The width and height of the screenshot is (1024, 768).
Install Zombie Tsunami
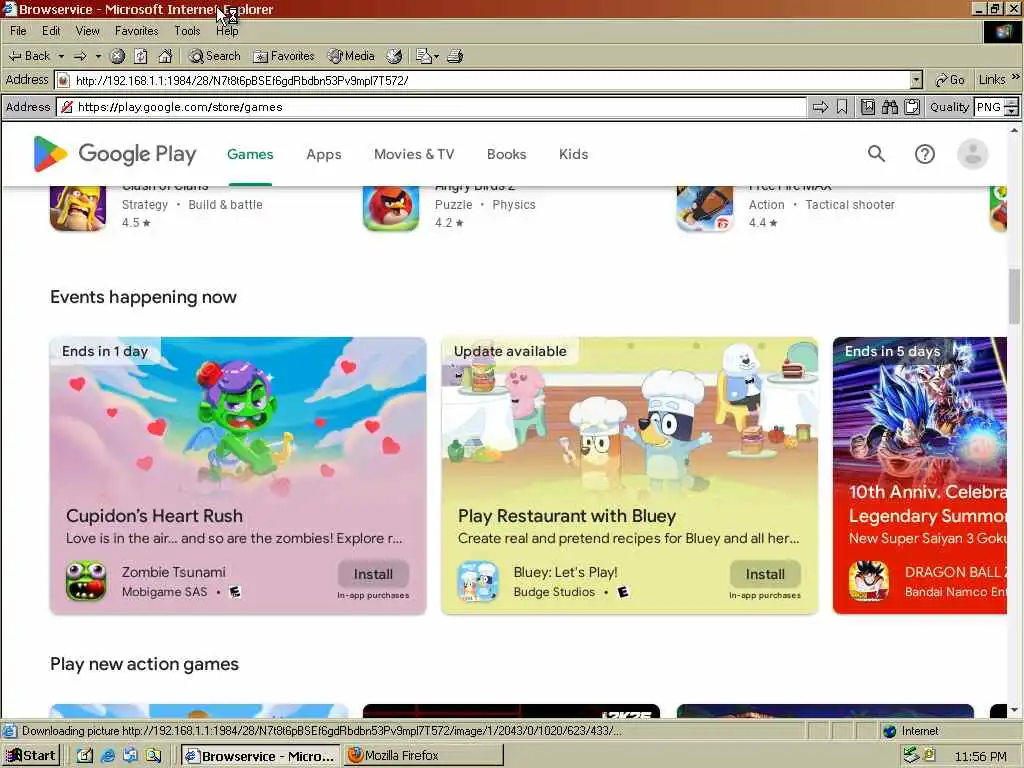tap(374, 574)
